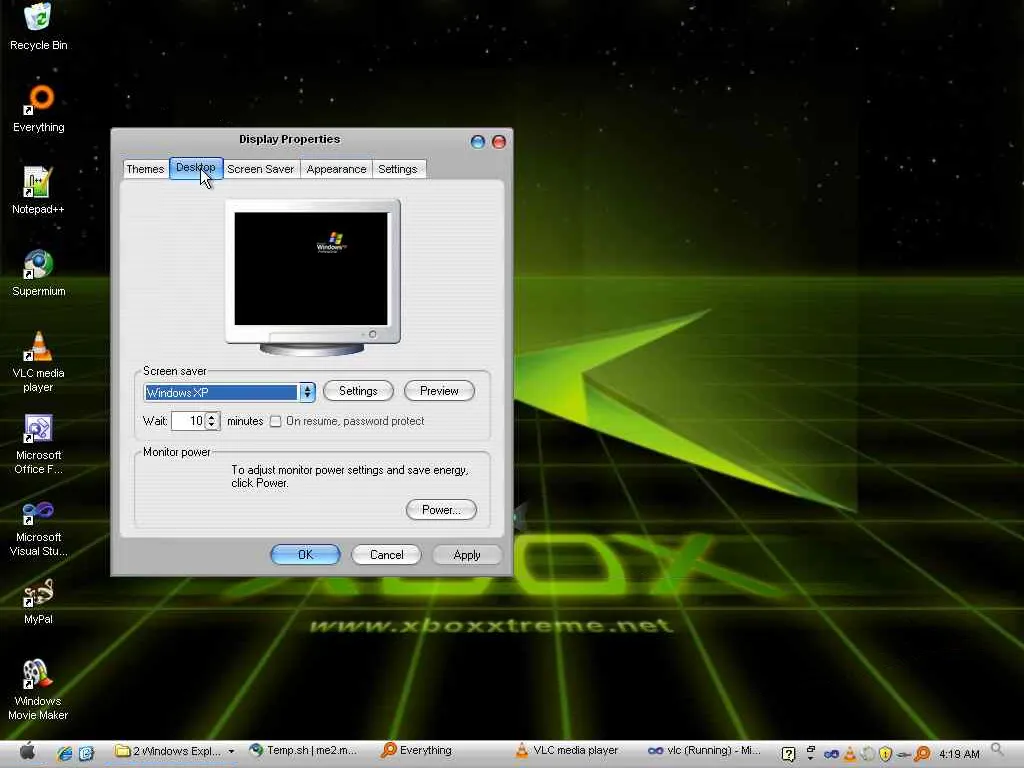Click the round gray tray icon left of the shield

point(868,754)
